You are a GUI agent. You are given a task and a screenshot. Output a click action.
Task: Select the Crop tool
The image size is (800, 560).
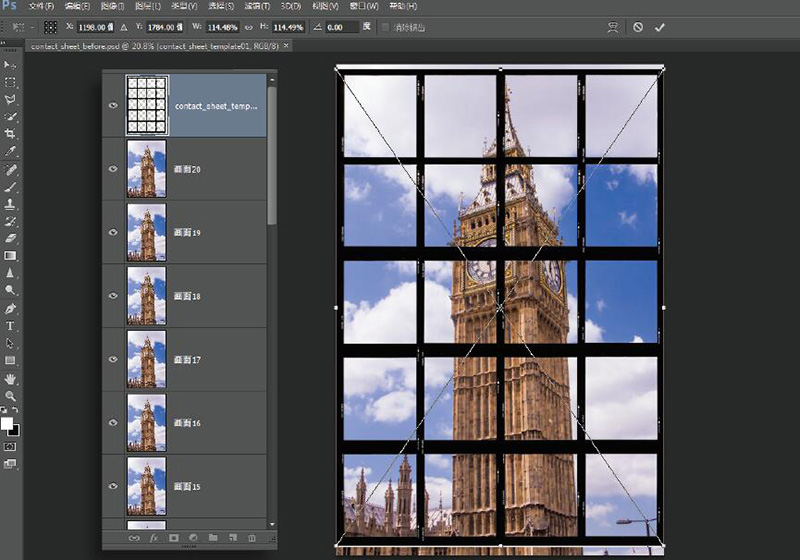pos(11,133)
